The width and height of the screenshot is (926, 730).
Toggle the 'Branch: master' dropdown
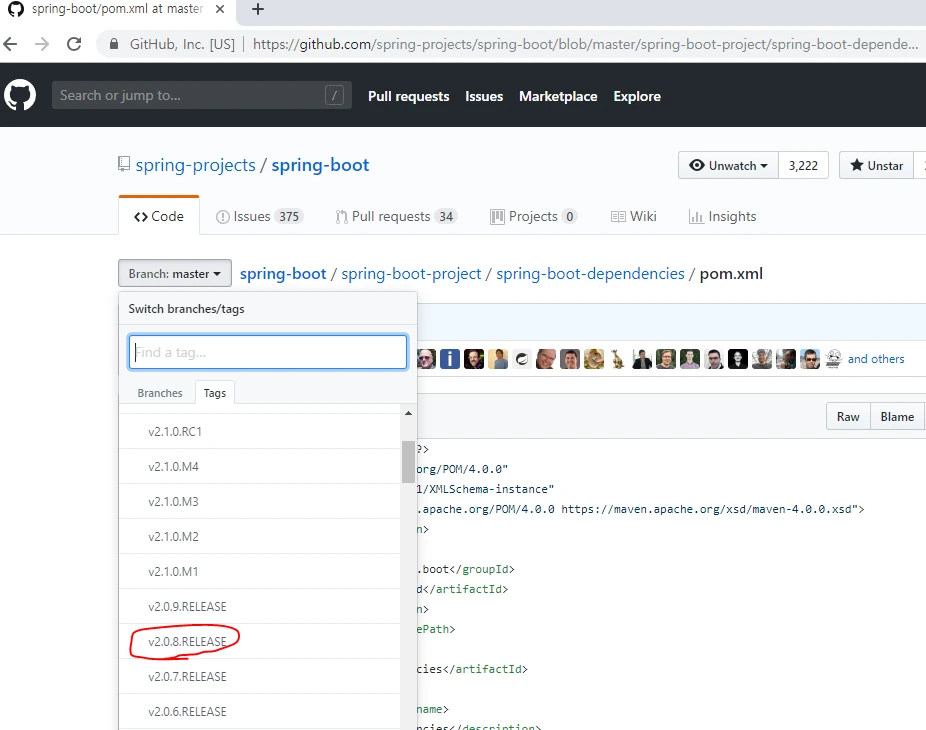(x=175, y=273)
